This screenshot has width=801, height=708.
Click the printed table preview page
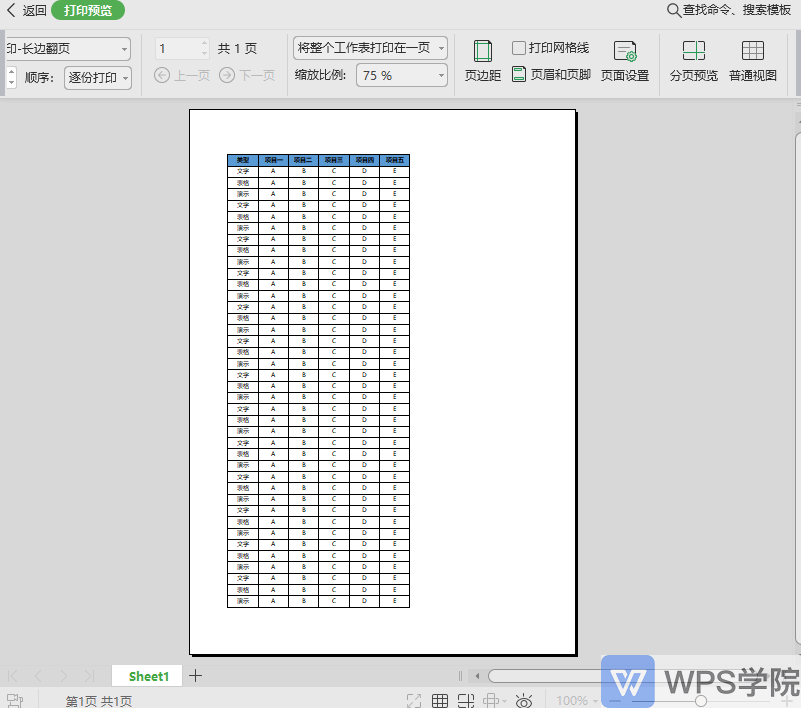point(383,382)
